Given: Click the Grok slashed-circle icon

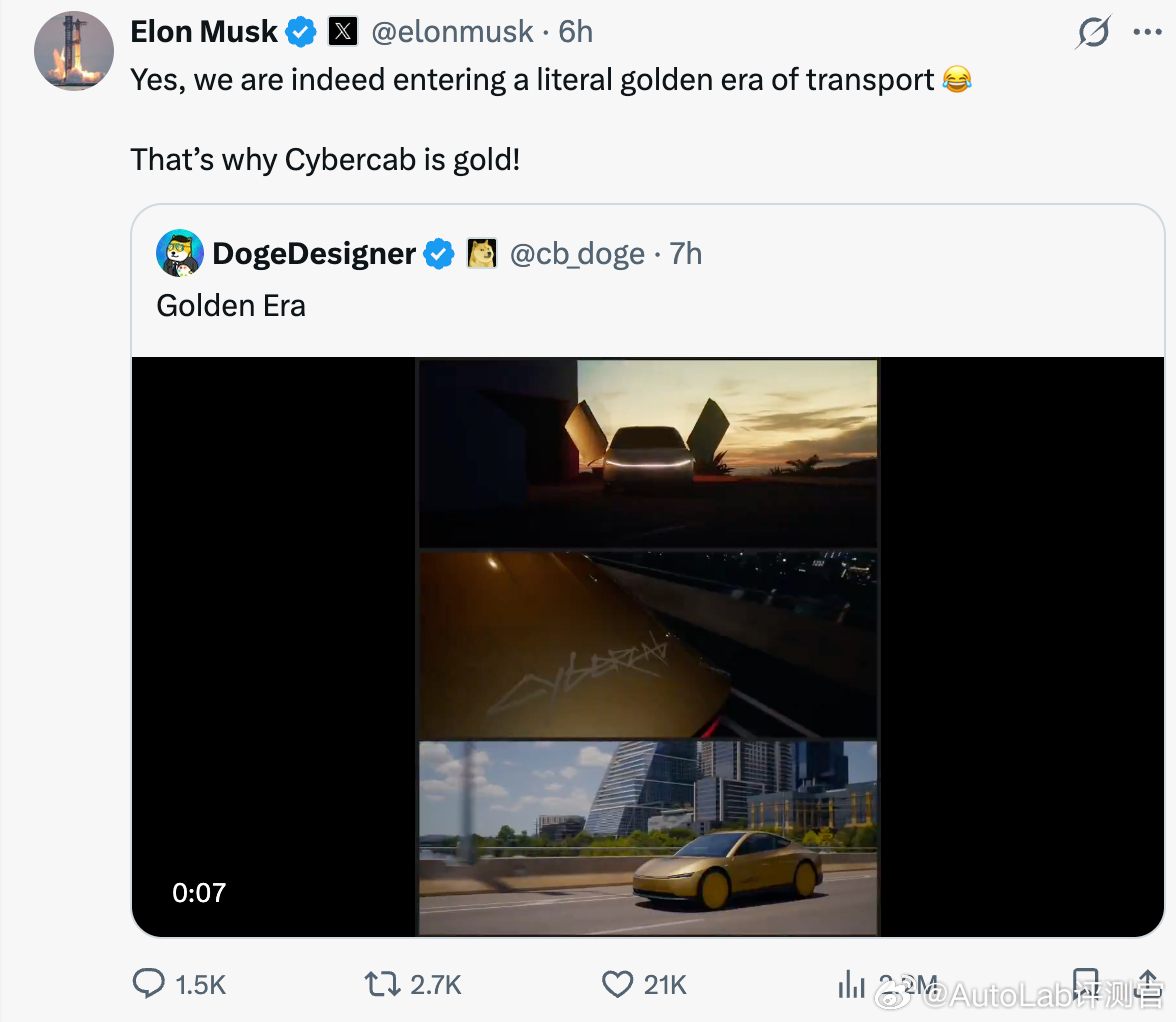Looking at the screenshot, I should [x=1094, y=32].
